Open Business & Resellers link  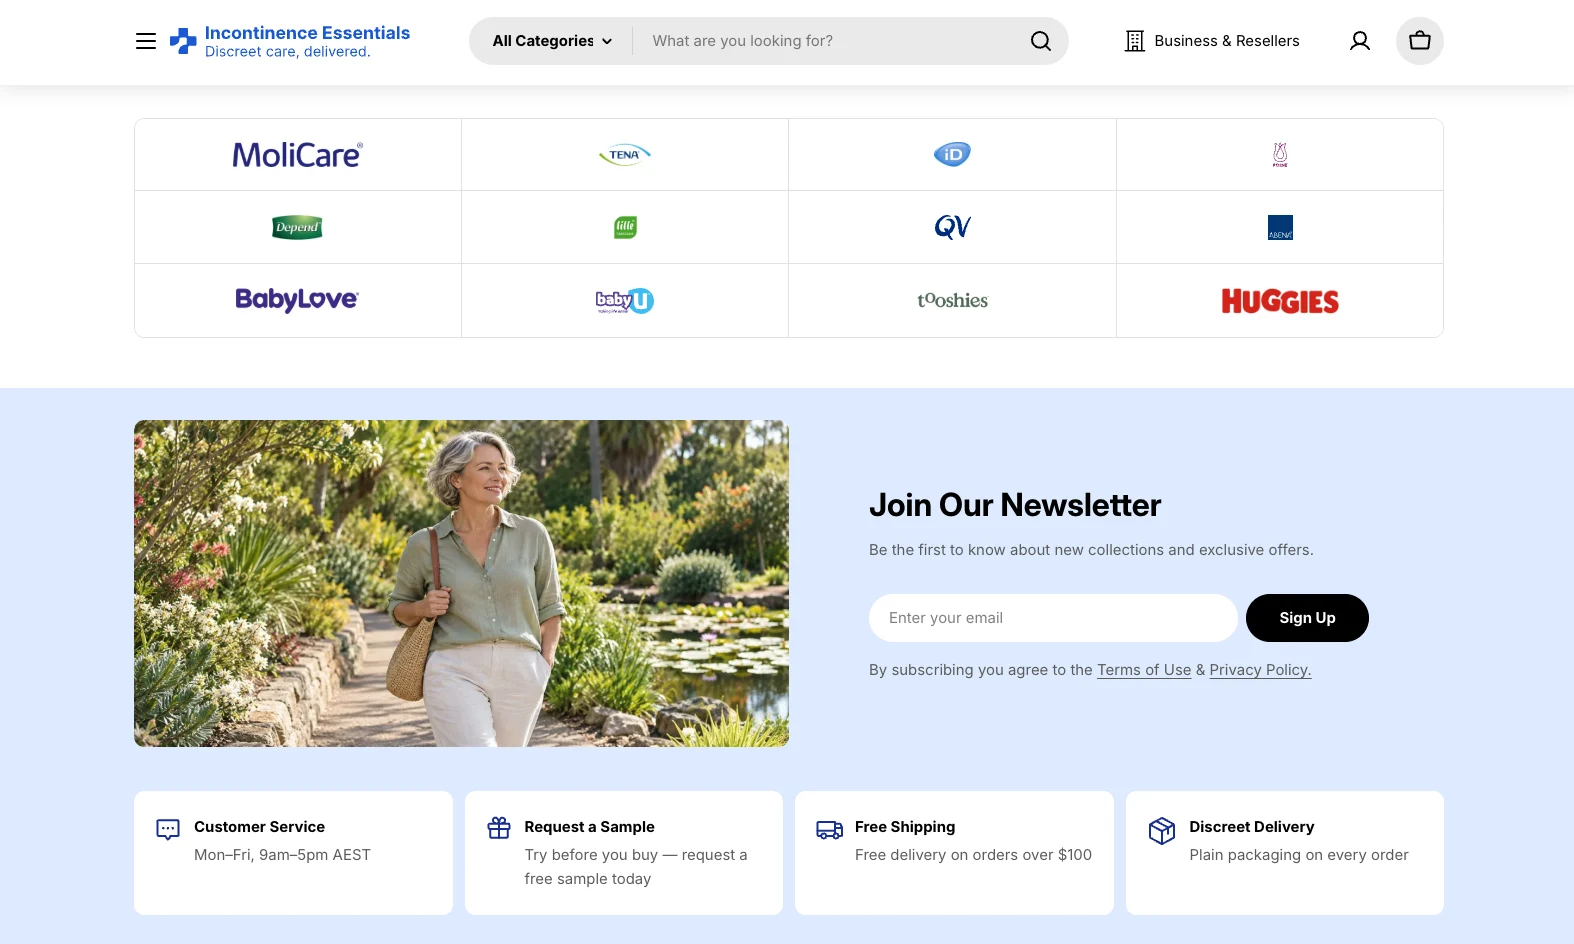pos(1212,41)
